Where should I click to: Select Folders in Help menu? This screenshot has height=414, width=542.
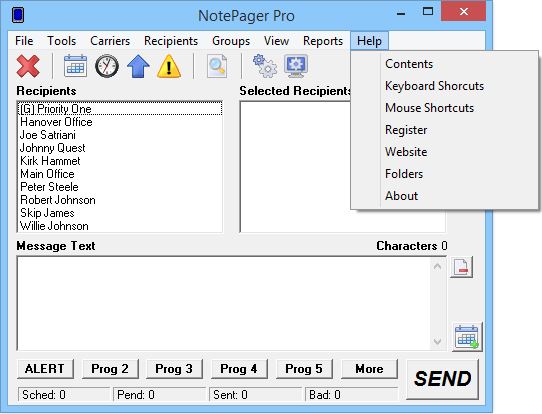point(445,174)
